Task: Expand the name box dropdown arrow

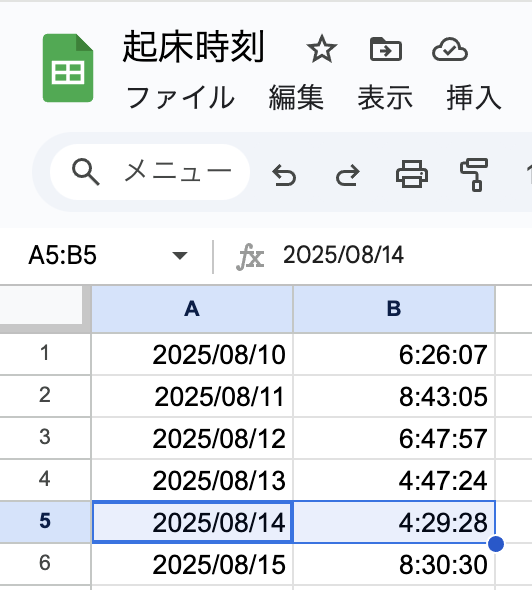Action: [179, 255]
